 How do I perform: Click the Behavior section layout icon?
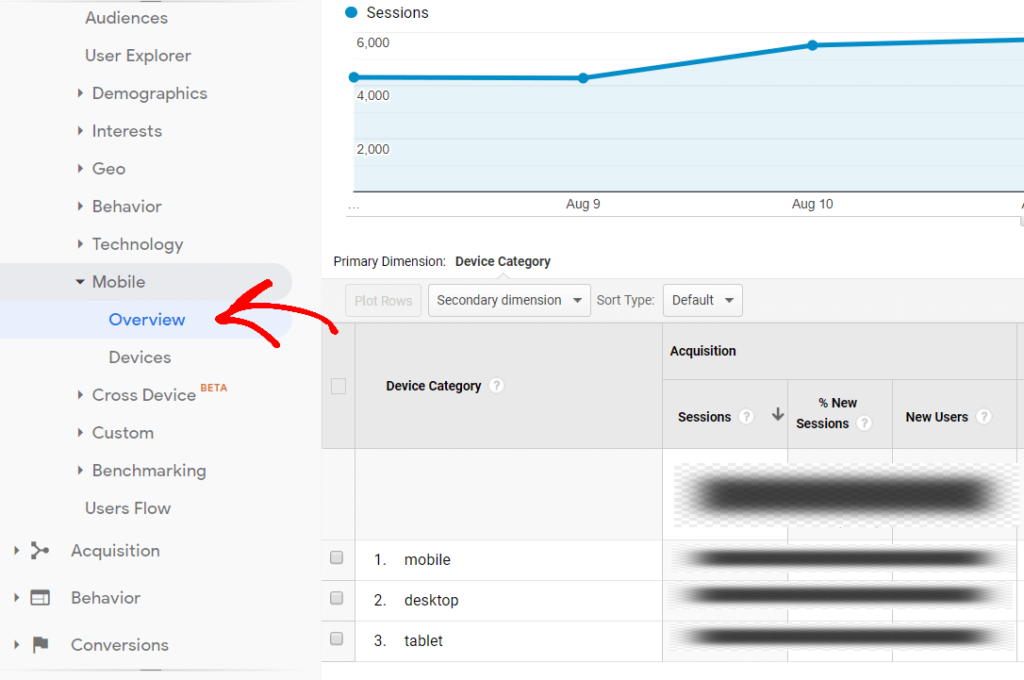(x=40, y=598)
